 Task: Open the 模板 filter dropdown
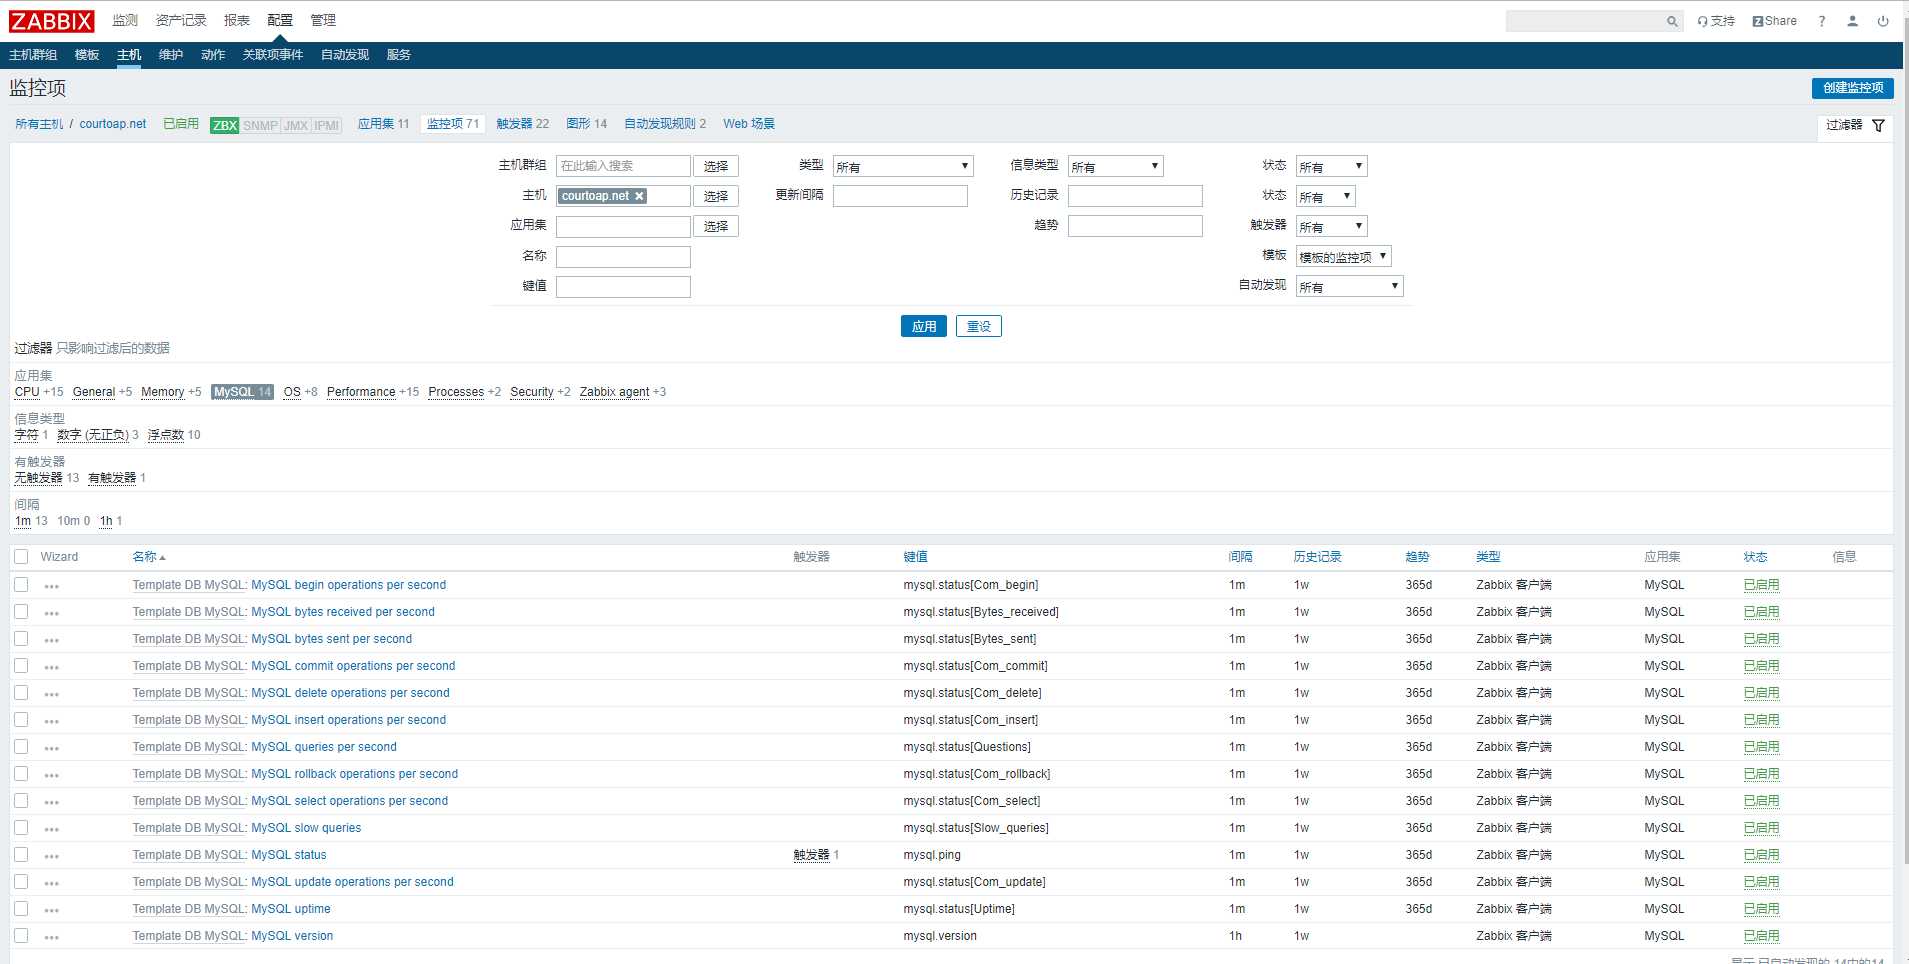click(x=1343, y=256)
